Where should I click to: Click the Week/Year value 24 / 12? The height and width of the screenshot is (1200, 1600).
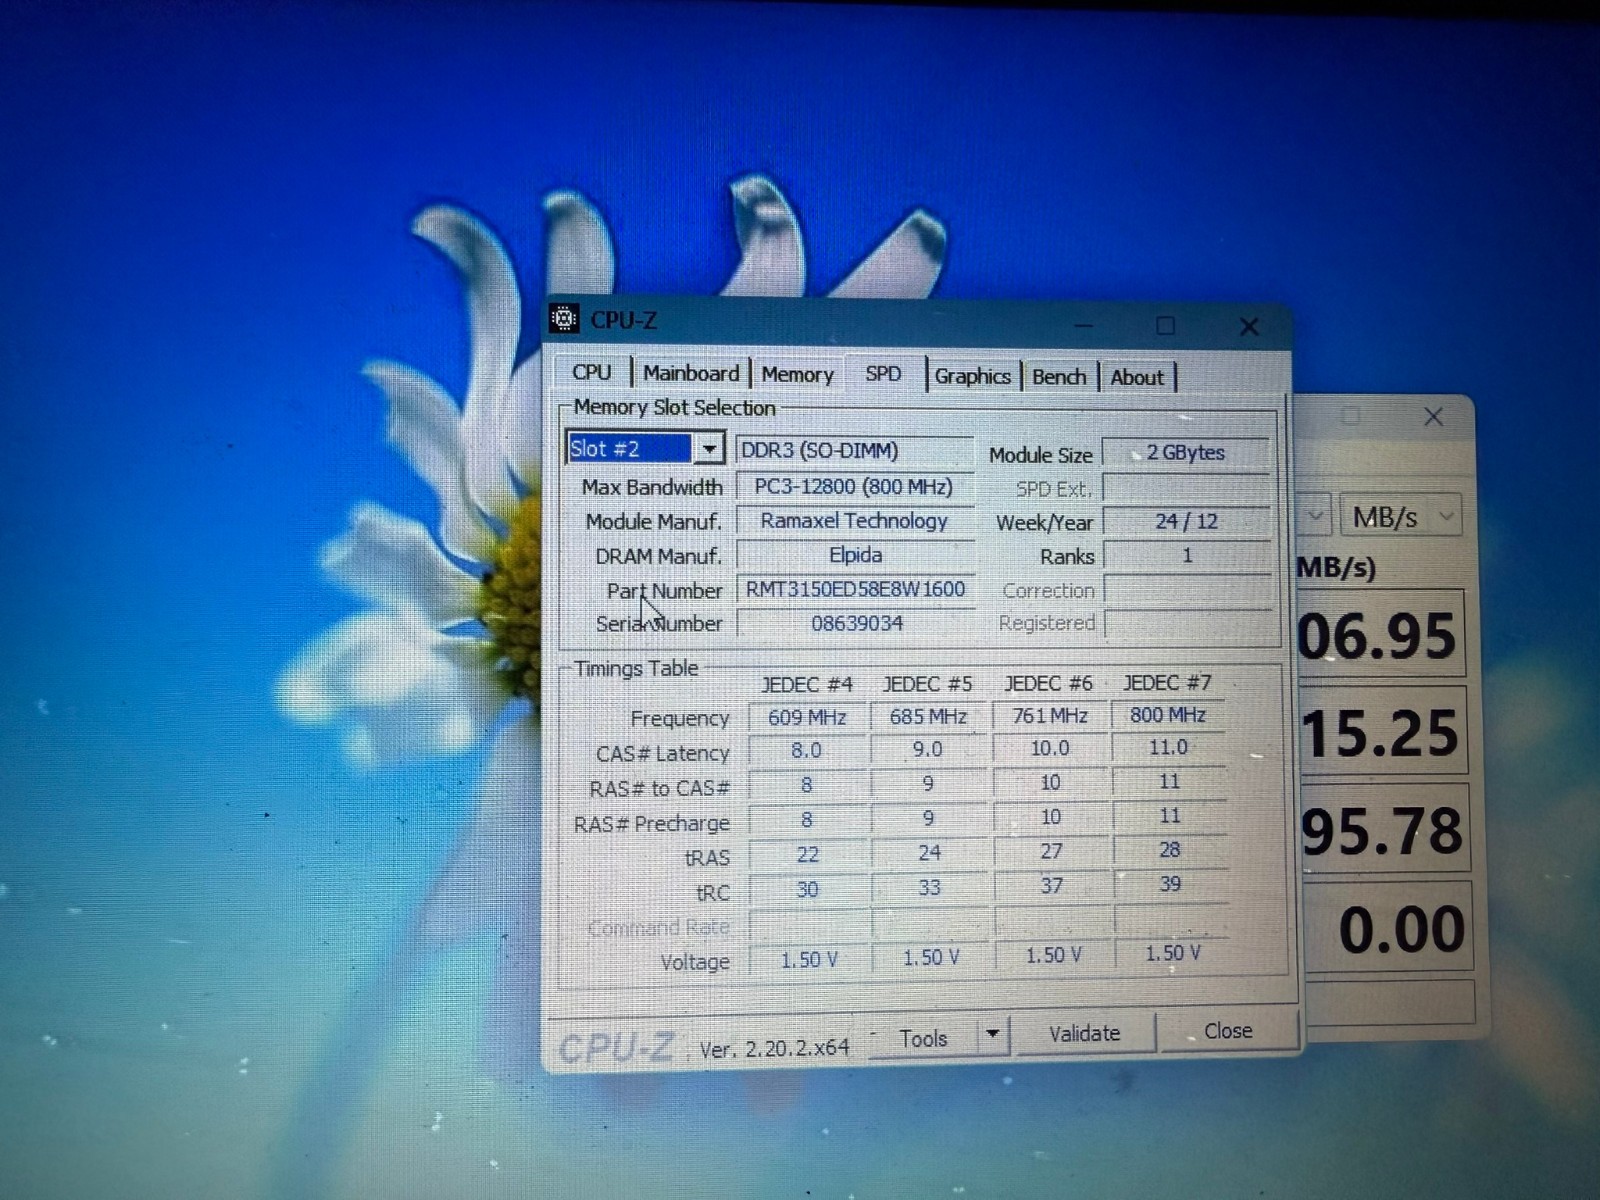(x=1186, y=521)
